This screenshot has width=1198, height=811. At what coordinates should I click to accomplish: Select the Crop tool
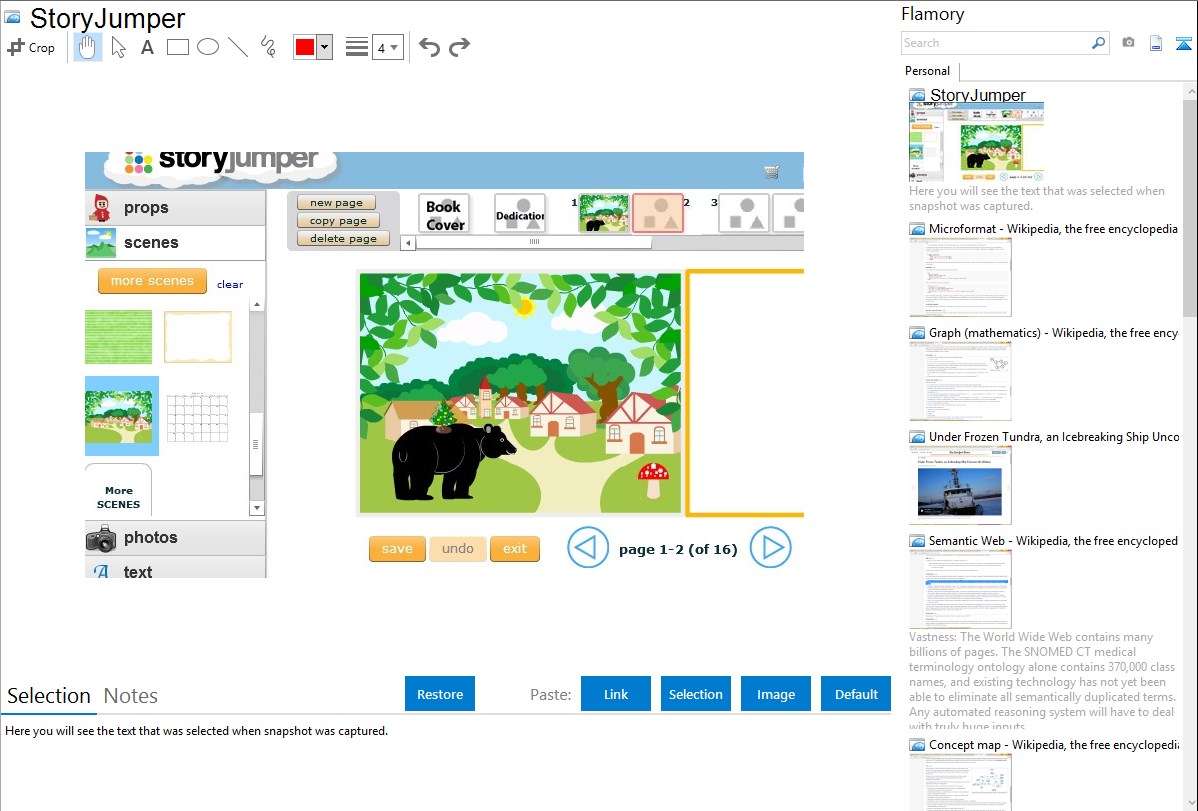coord(31,47)
